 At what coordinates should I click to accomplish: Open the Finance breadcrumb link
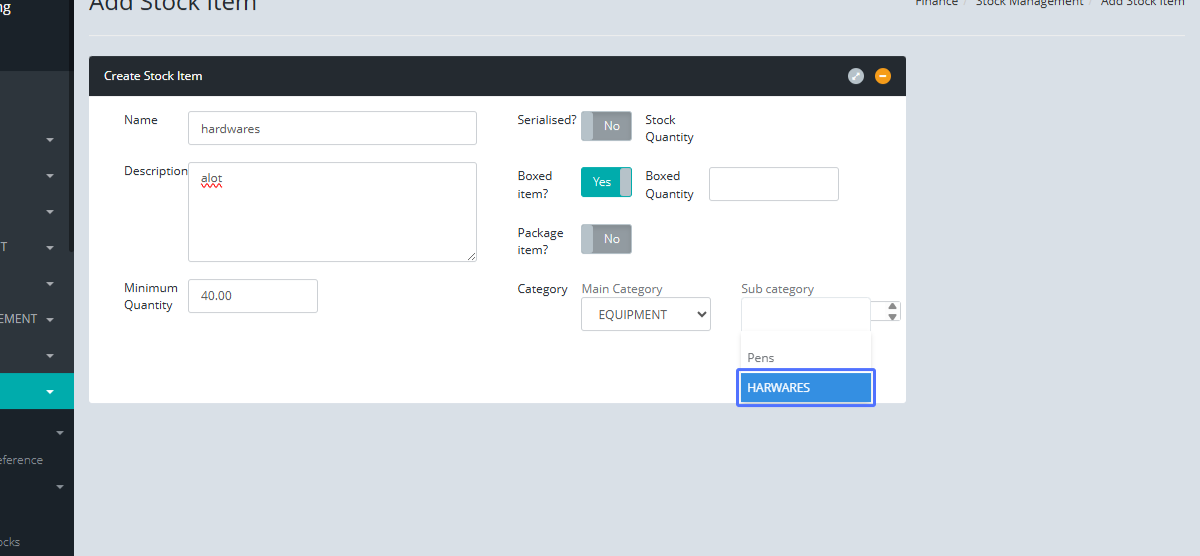(x=936, y=3)
